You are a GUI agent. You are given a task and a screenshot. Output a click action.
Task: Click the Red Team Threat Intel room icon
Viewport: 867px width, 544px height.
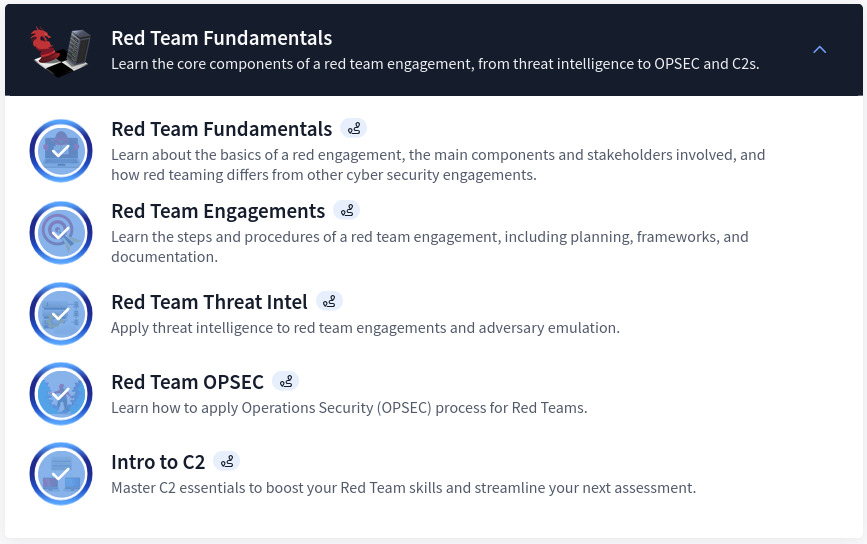coord(61,313)
